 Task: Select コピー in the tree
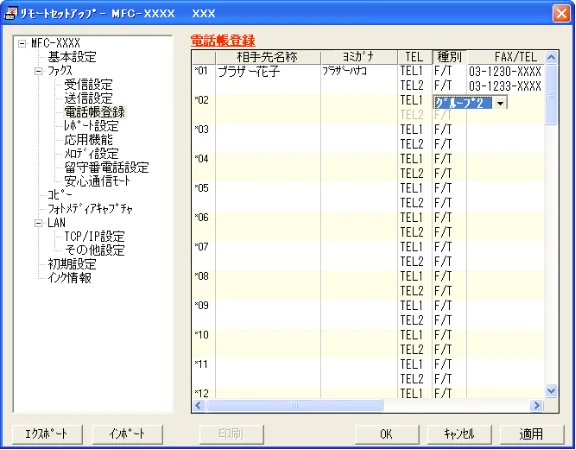(x=60, y=195)
